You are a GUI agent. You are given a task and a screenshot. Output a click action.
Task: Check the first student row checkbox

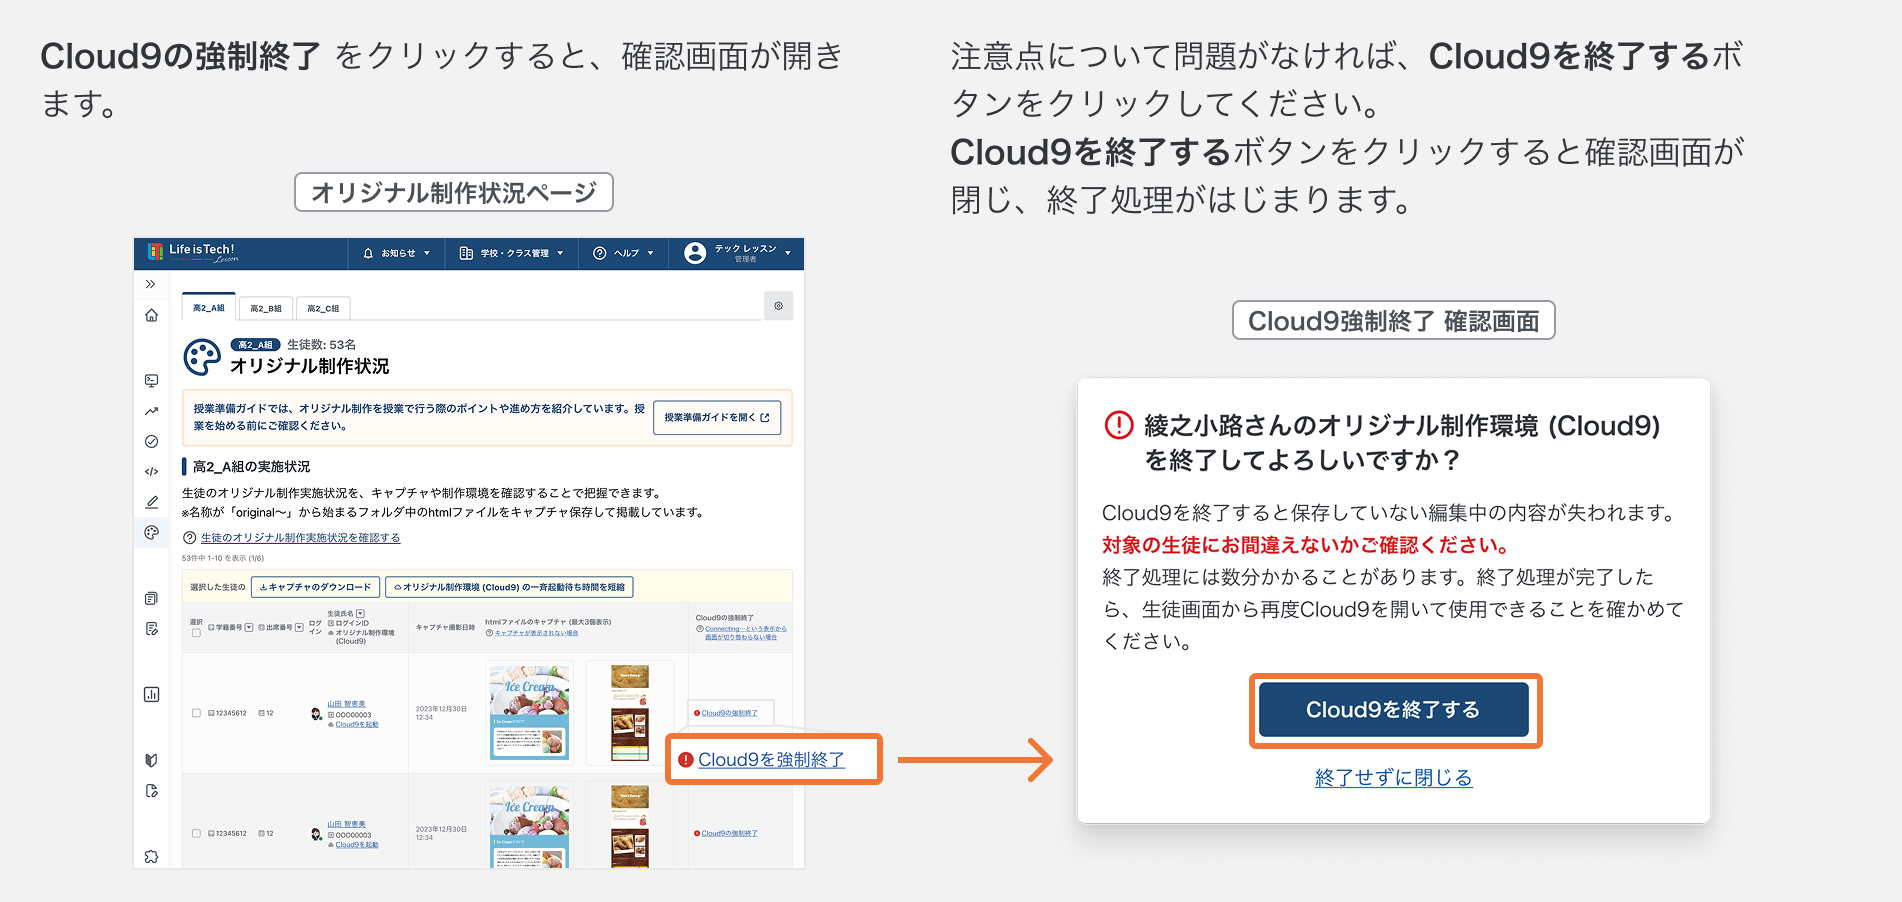pos(196,713)
